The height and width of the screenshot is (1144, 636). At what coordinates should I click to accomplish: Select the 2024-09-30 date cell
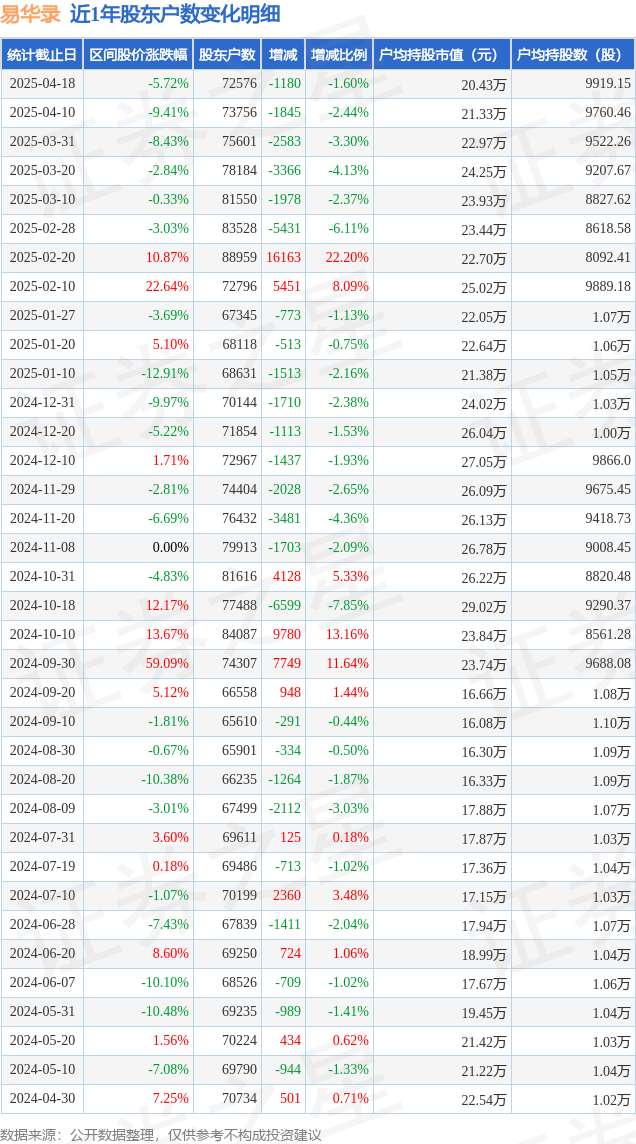click(42, 664)
